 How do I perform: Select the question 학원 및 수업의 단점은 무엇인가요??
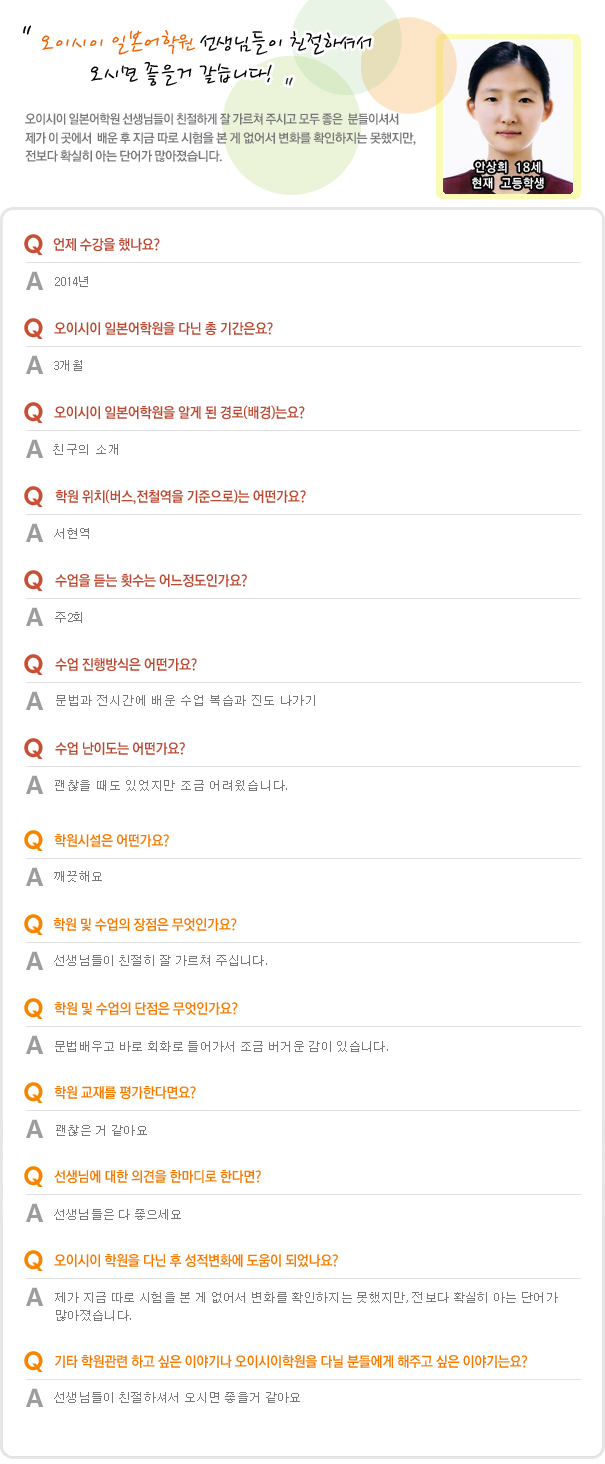[145, 1008]
